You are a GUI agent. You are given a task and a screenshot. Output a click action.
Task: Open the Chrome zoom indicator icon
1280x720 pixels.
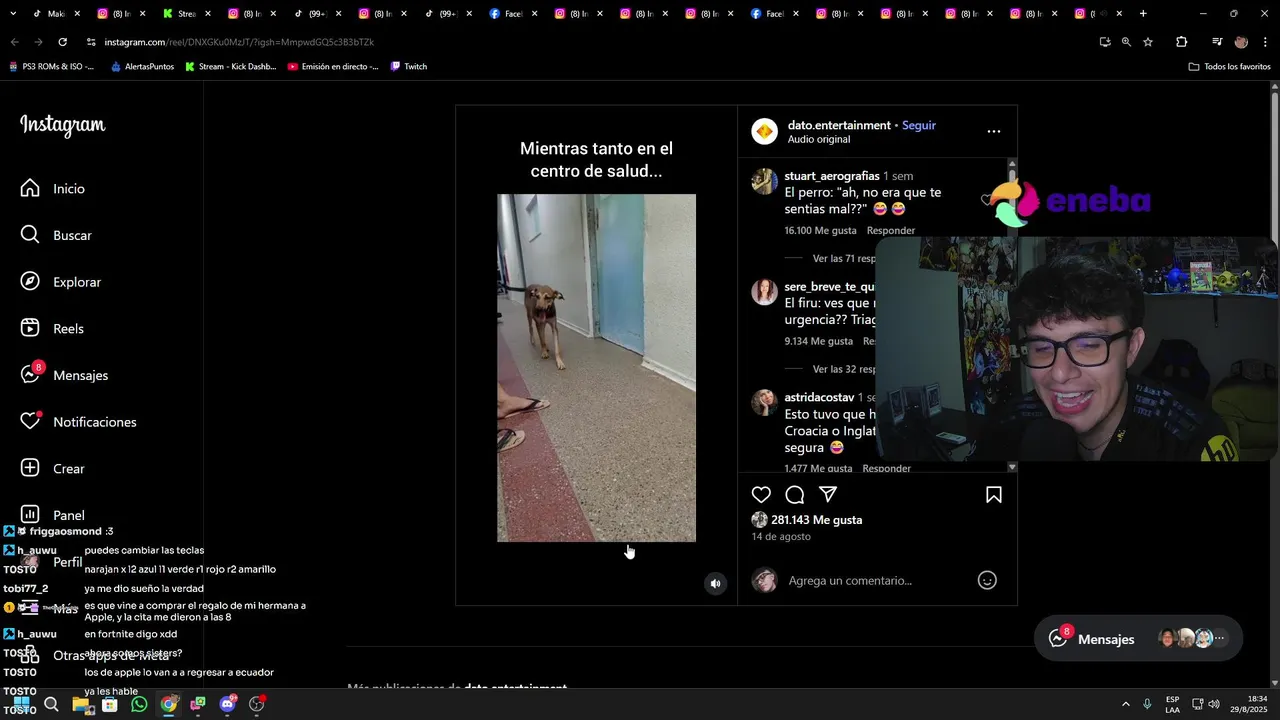coord(1126,42)
